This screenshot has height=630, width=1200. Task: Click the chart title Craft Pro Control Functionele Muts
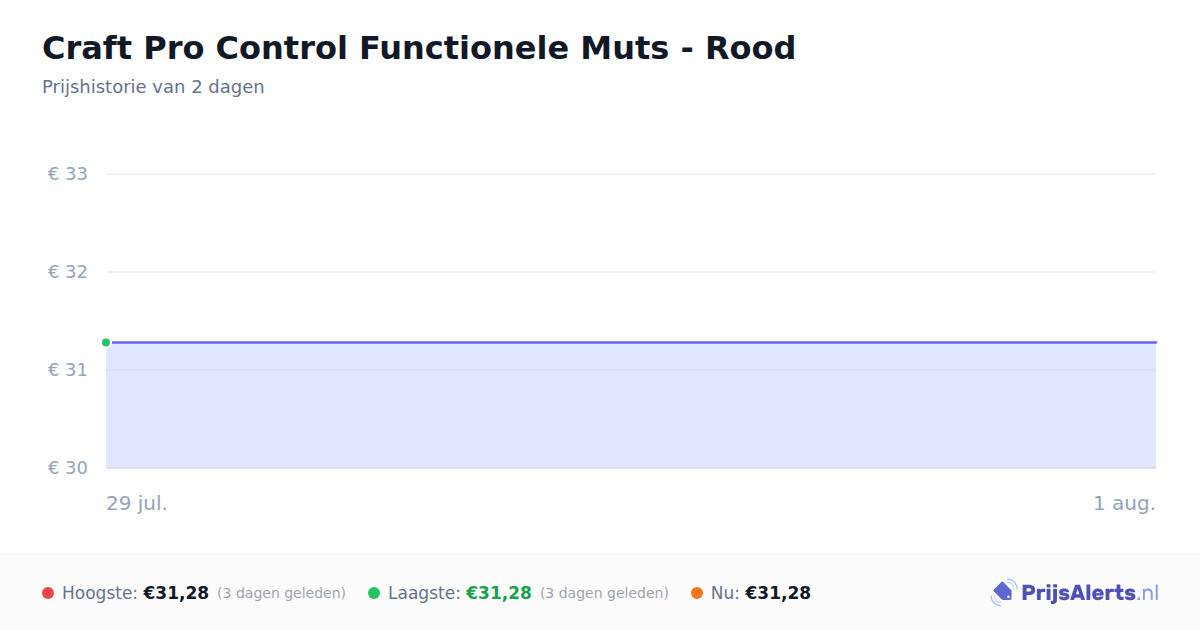coord(419,48)
